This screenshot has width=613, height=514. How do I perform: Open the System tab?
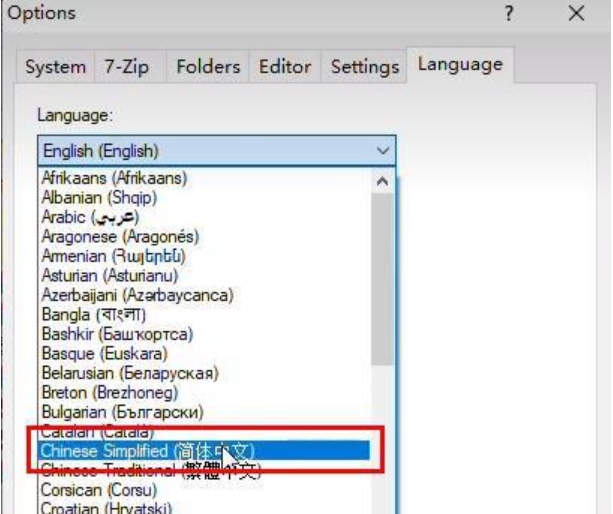pos(55,67)
